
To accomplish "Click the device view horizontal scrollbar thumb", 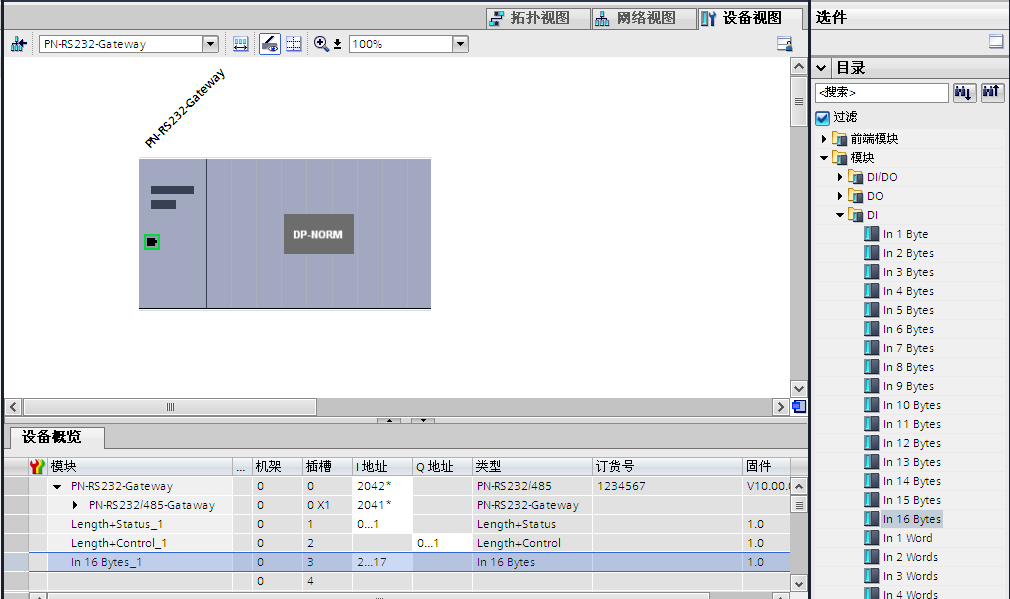I will (170, 407).
